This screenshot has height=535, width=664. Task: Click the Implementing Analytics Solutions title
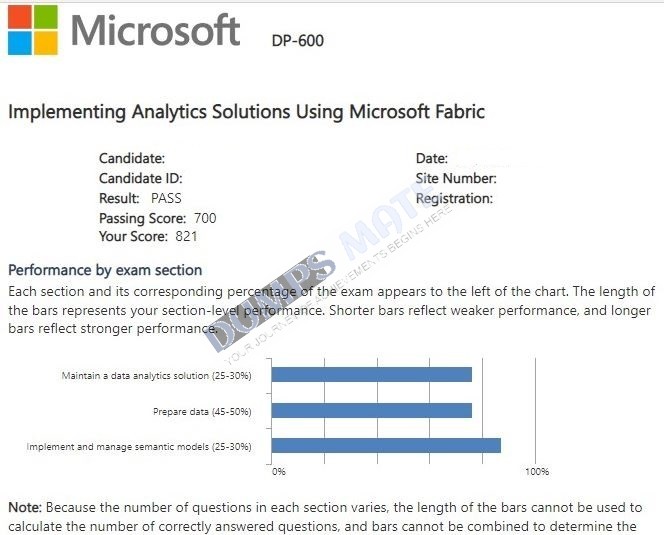click(x=246, y=112)
